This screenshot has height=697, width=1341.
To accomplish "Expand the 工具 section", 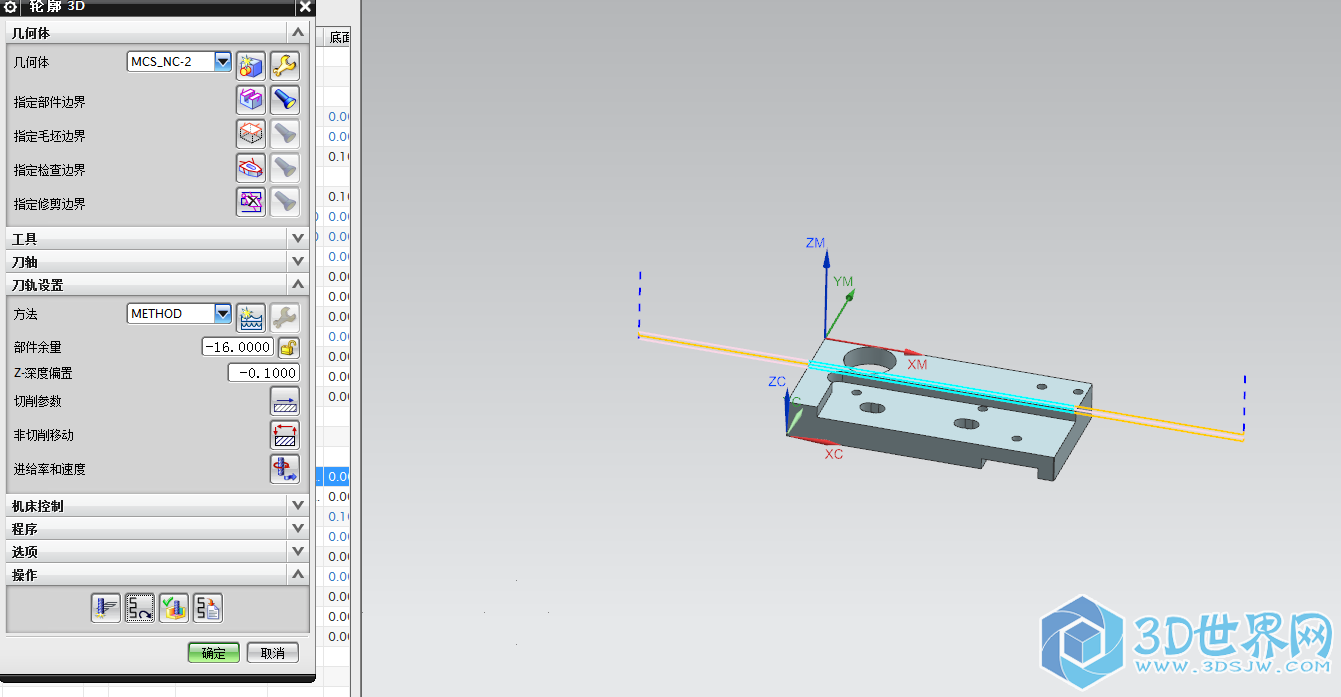I will [x=297, y=239].
